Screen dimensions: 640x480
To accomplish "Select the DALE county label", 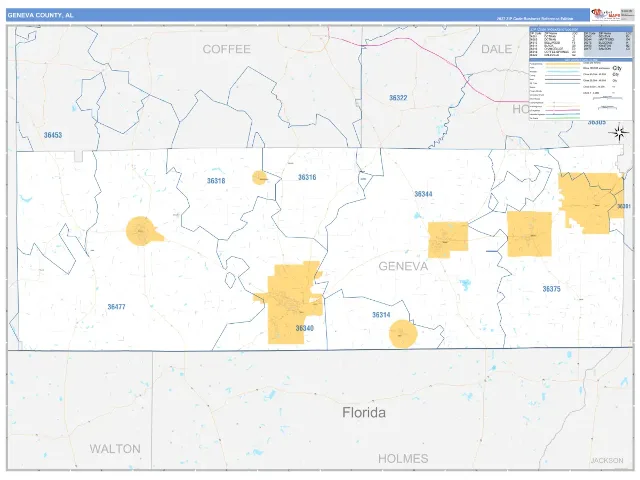I will click(x=496, y=49).
